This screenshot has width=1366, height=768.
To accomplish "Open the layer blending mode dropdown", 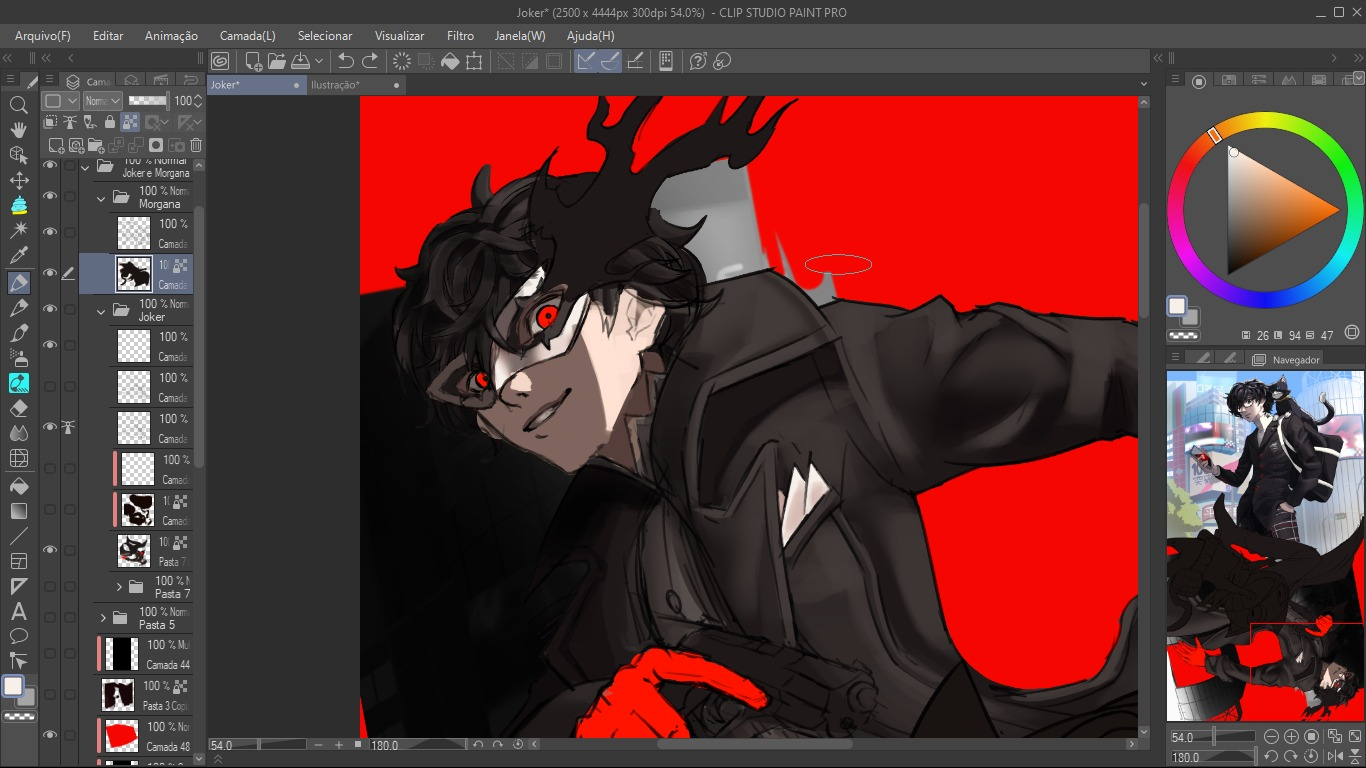I will 102,101.
